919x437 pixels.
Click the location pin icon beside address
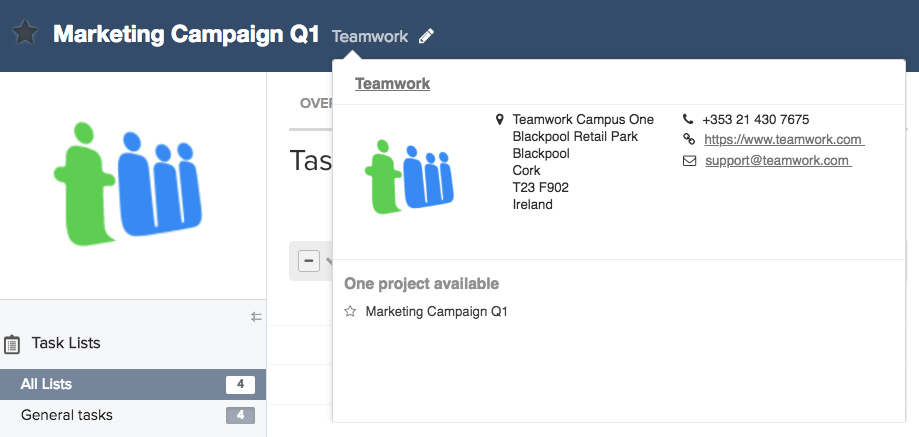499,120
